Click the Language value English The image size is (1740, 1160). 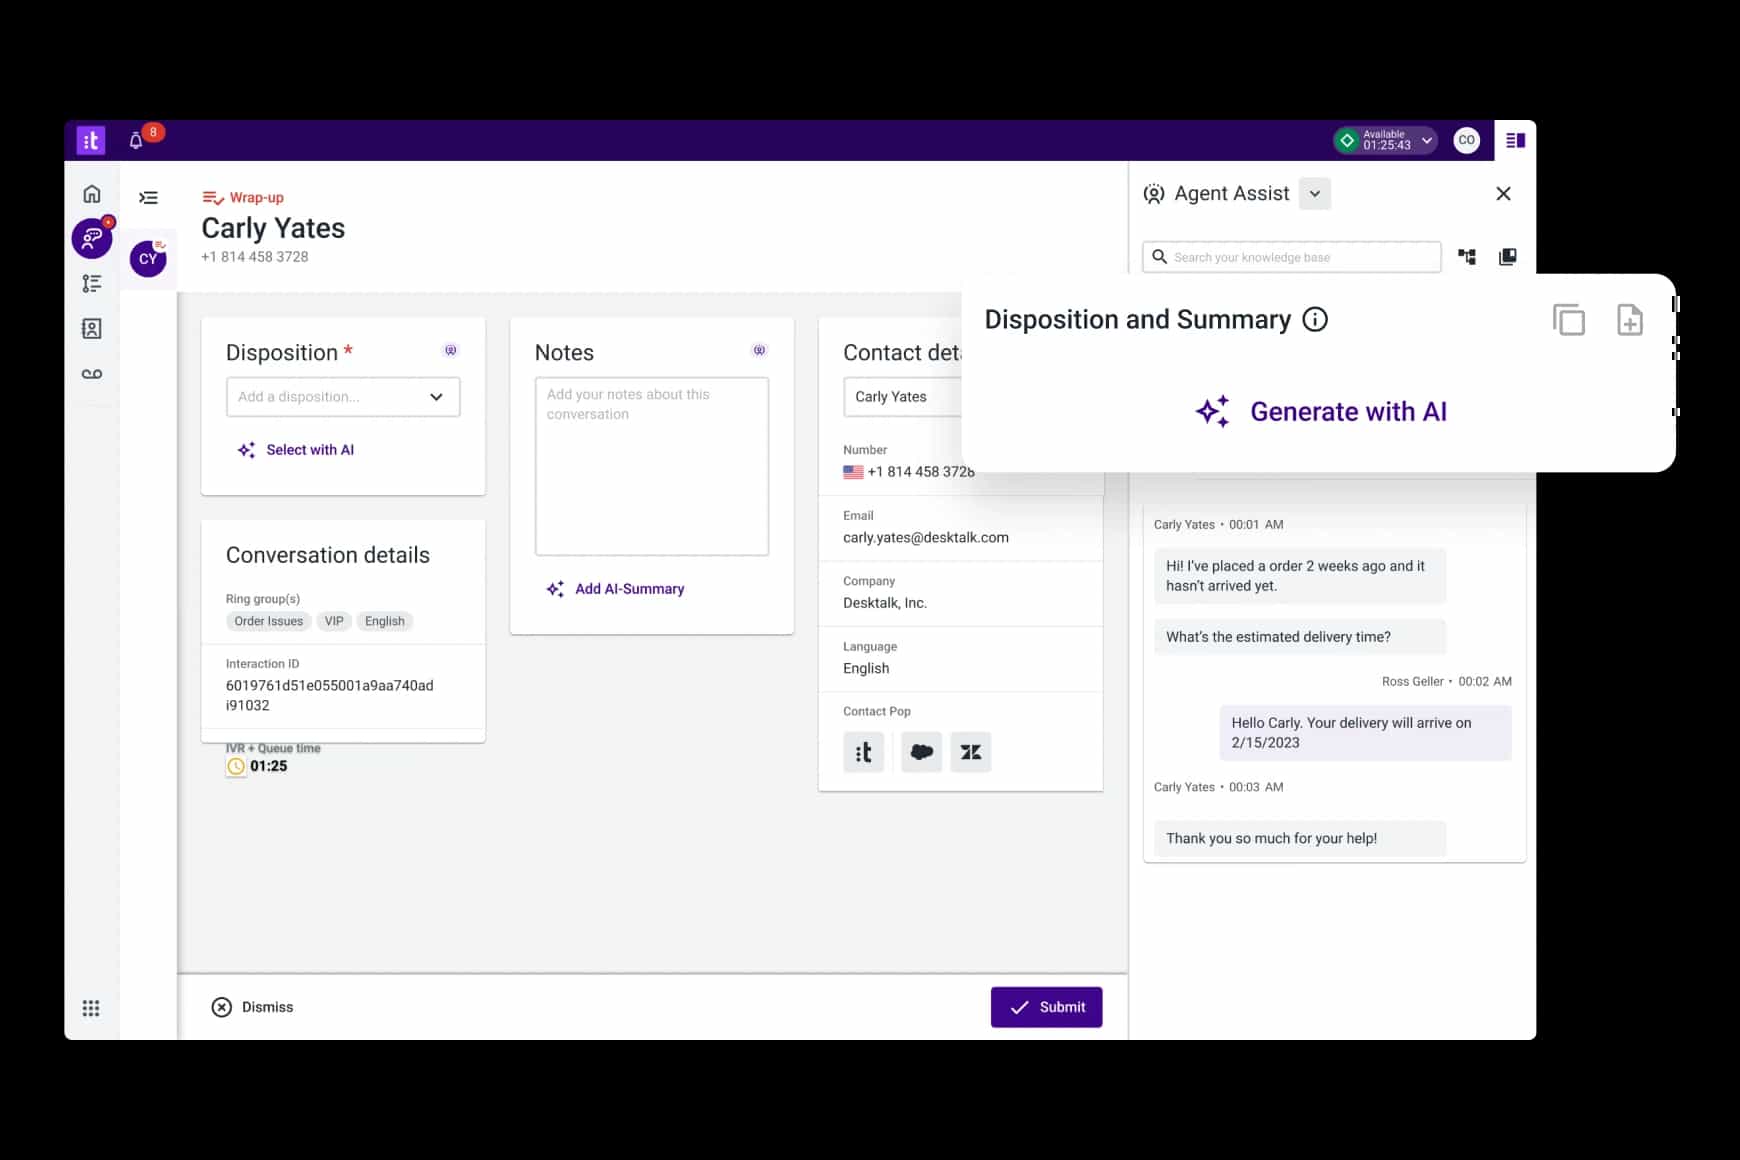[x=866, y=668]
